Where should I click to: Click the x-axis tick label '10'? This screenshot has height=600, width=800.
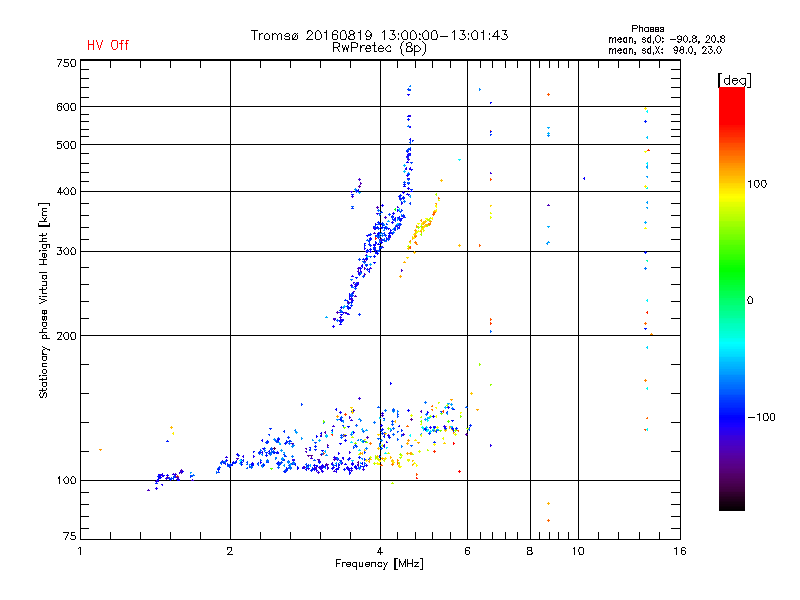point(578,551)
